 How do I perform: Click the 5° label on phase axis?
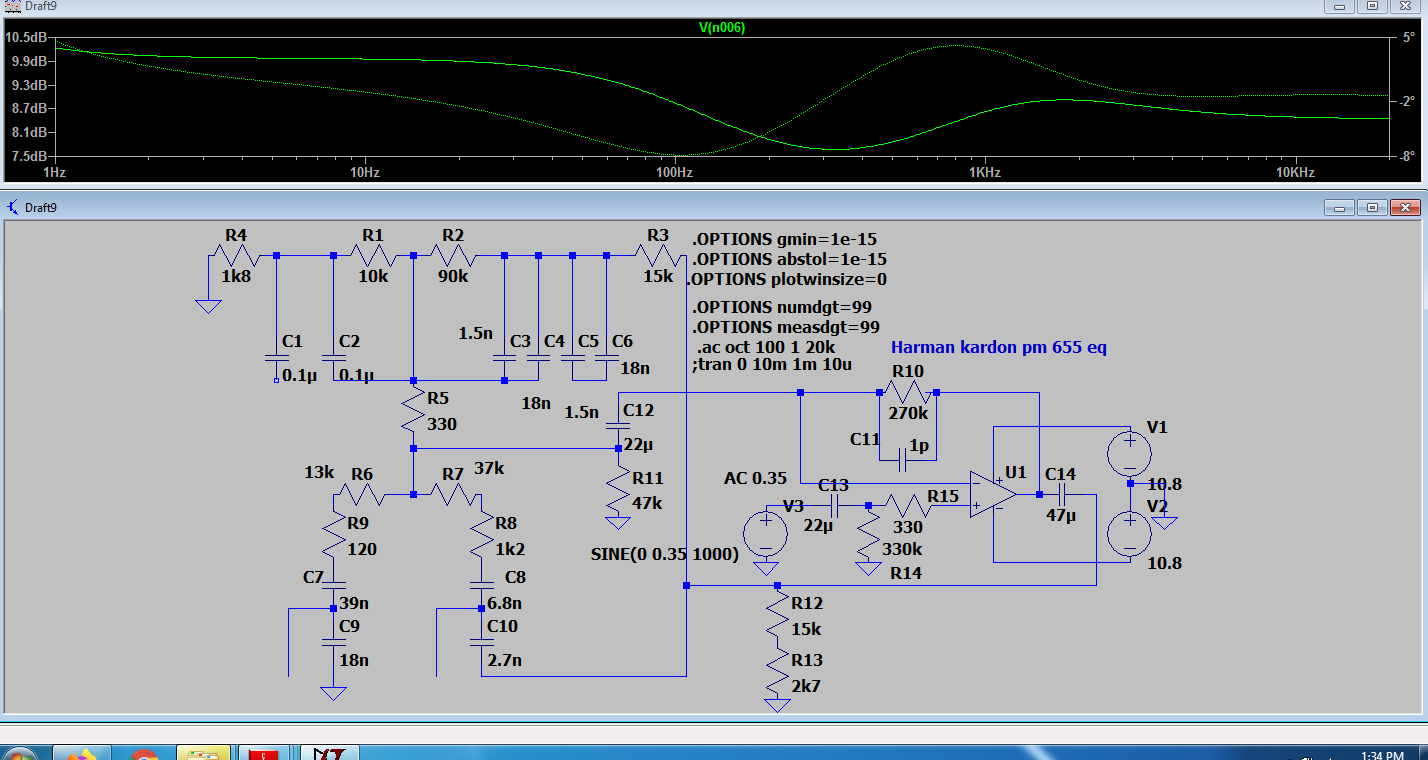(1408, 38)
